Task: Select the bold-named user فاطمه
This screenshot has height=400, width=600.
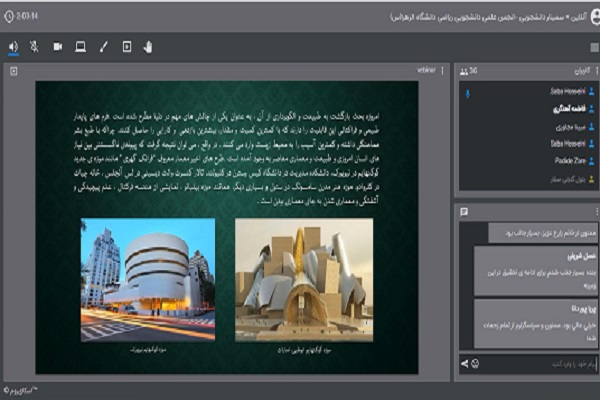Action: (x=569, y=109)
